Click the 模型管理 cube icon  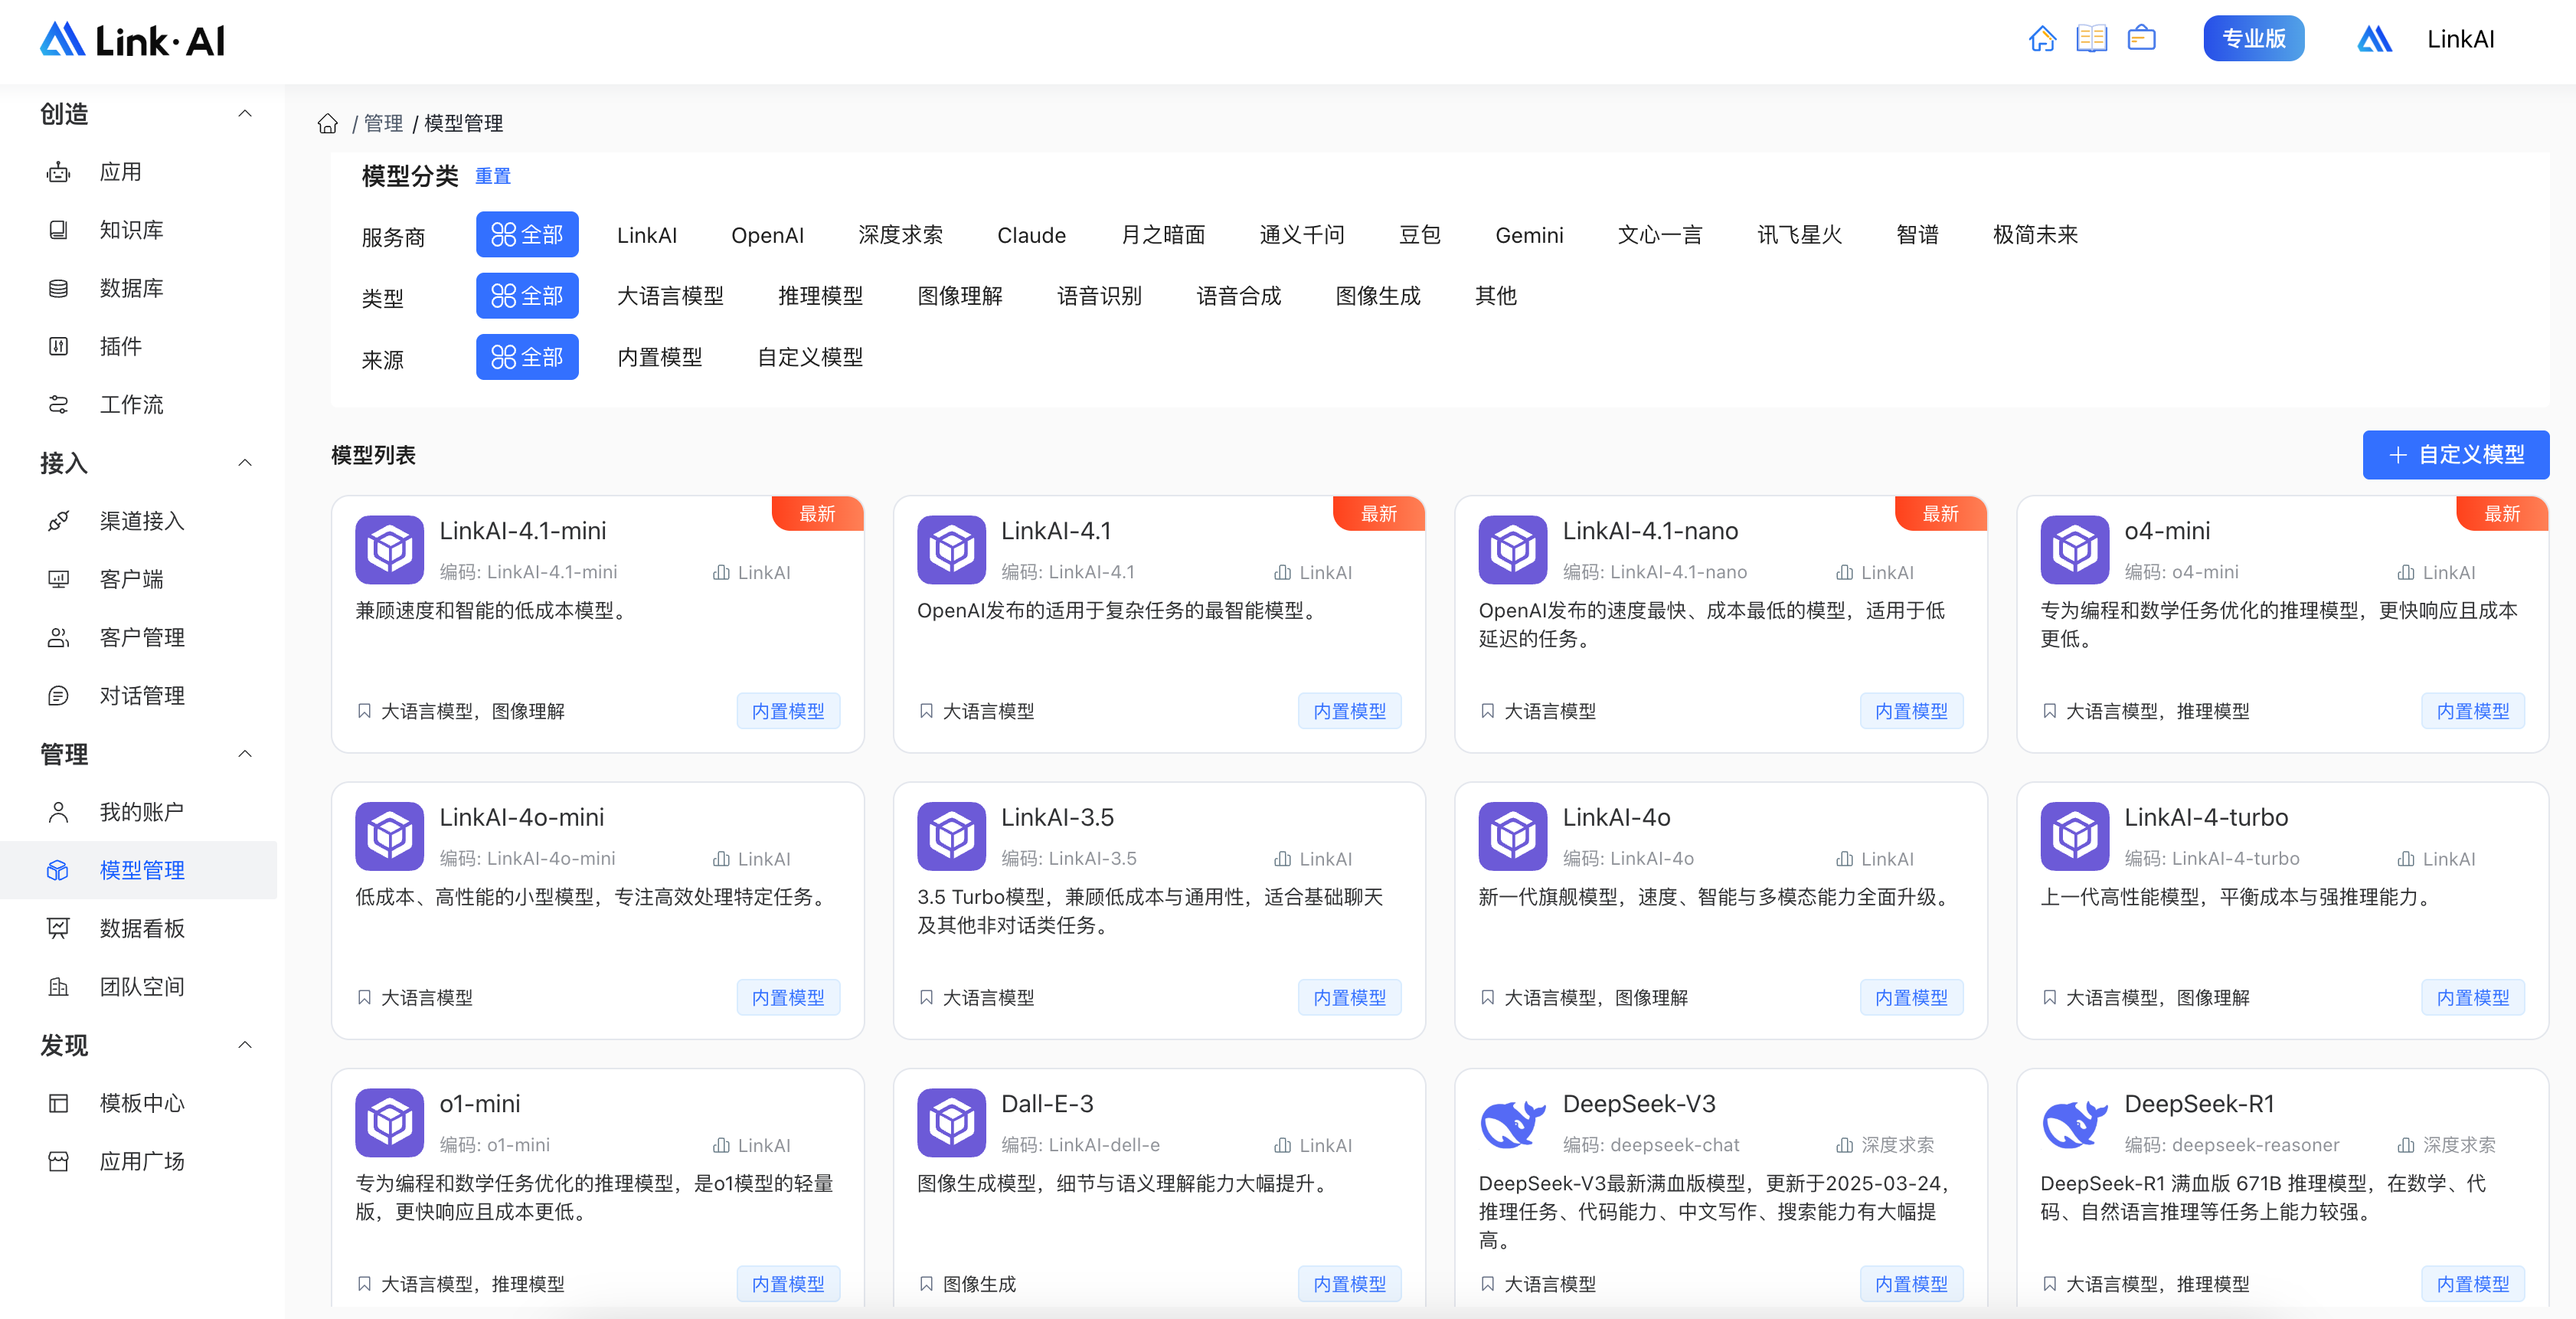tap(59, 870)
